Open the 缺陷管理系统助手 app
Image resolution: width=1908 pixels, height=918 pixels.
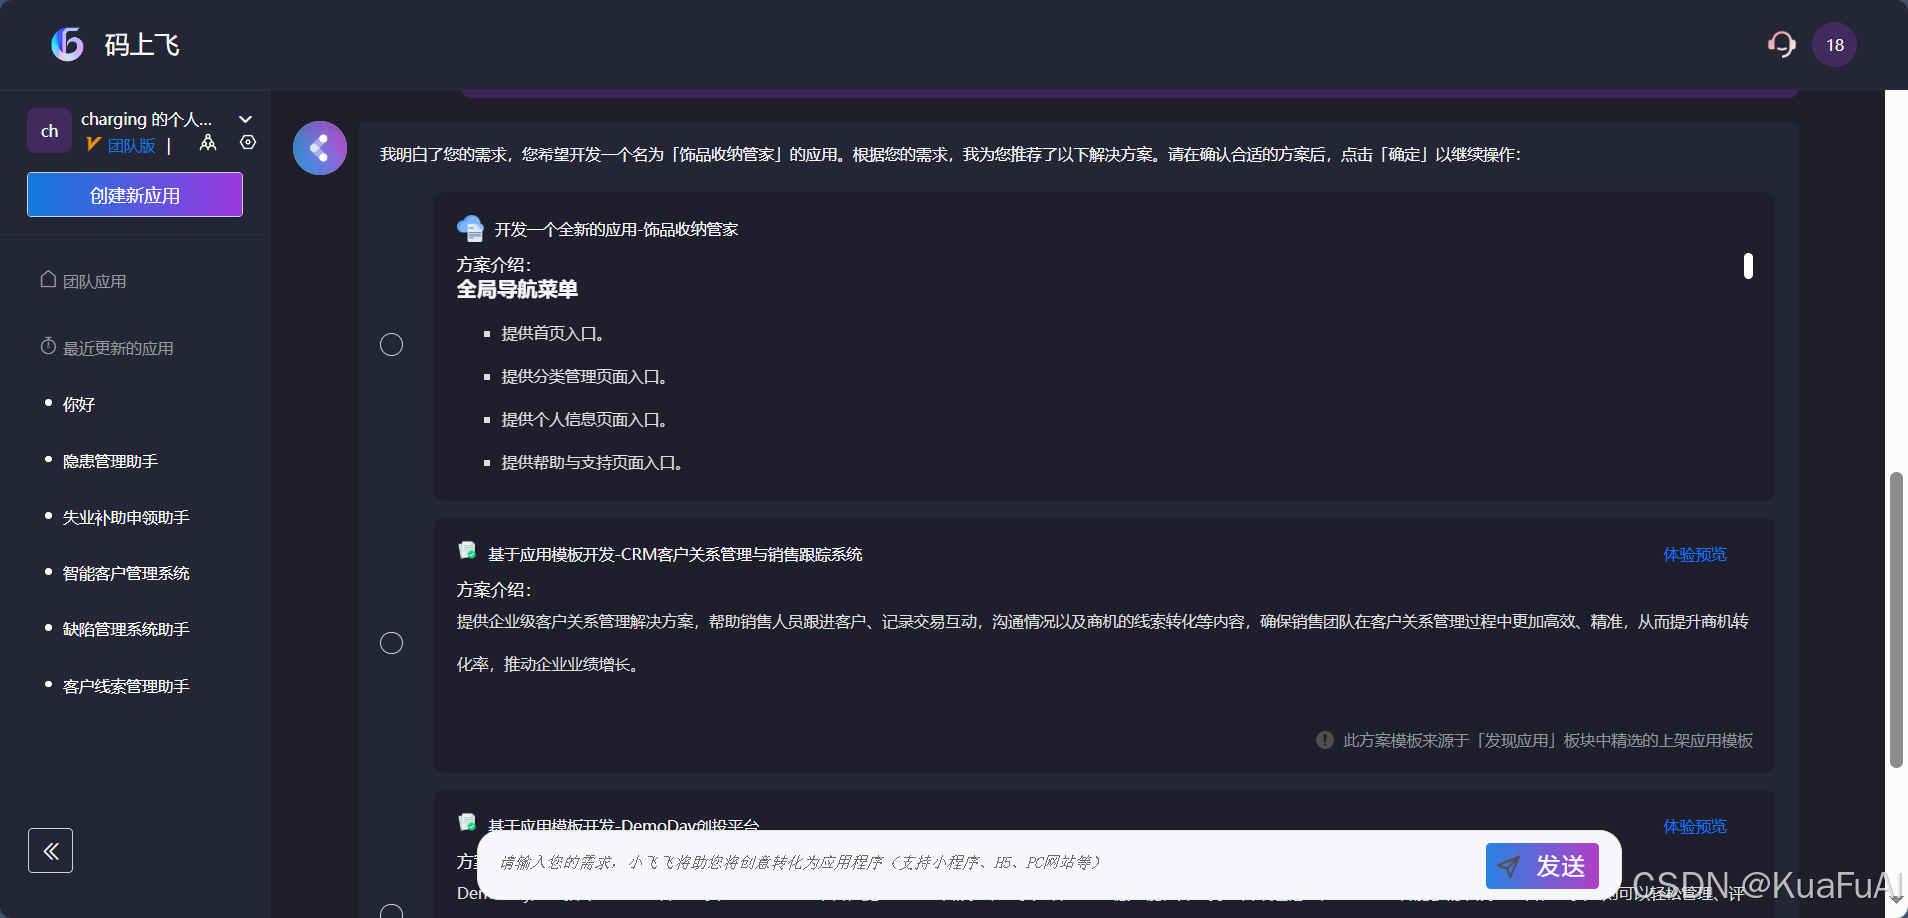point(126,629)
